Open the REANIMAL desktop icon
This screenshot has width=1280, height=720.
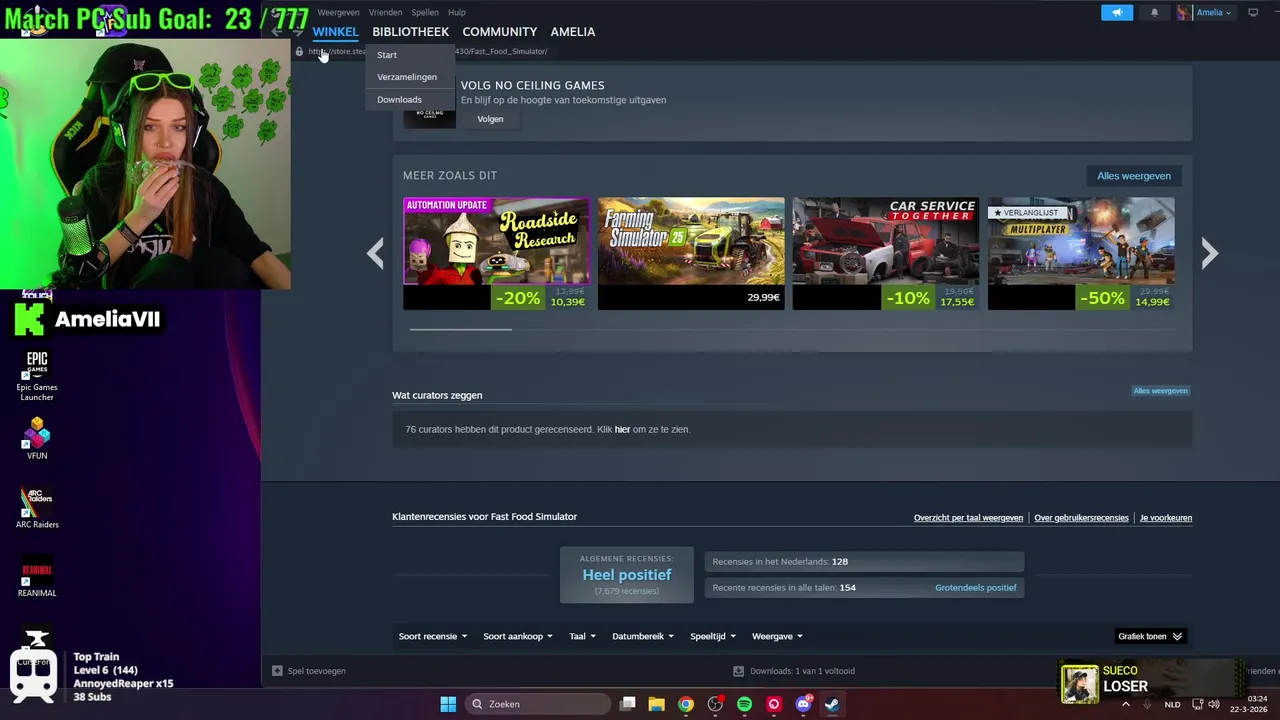point(37,577)
